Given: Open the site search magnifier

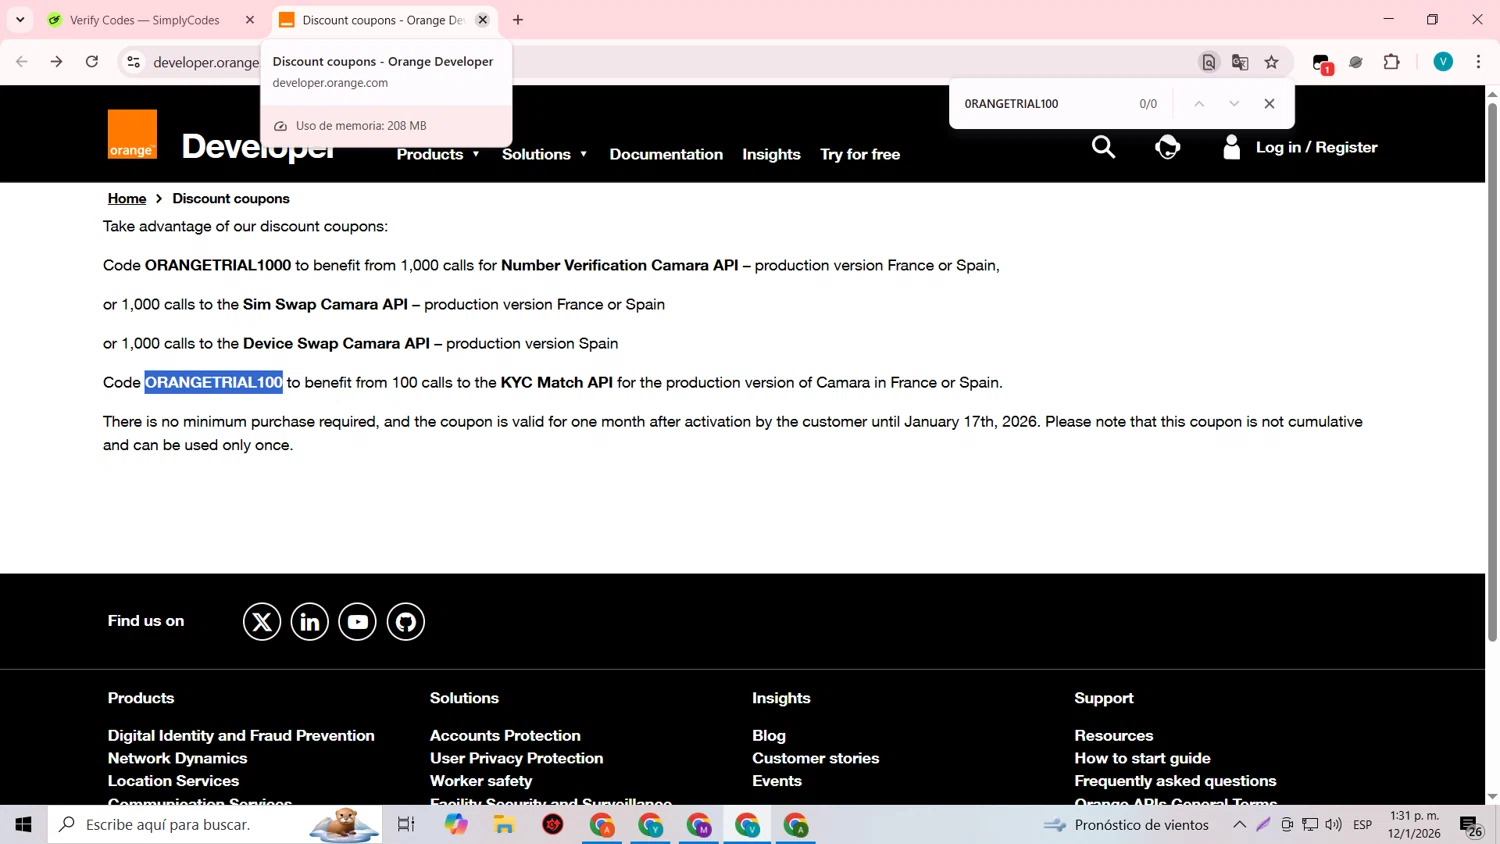Looking at the screenshot, I should tap(1103, 147).
